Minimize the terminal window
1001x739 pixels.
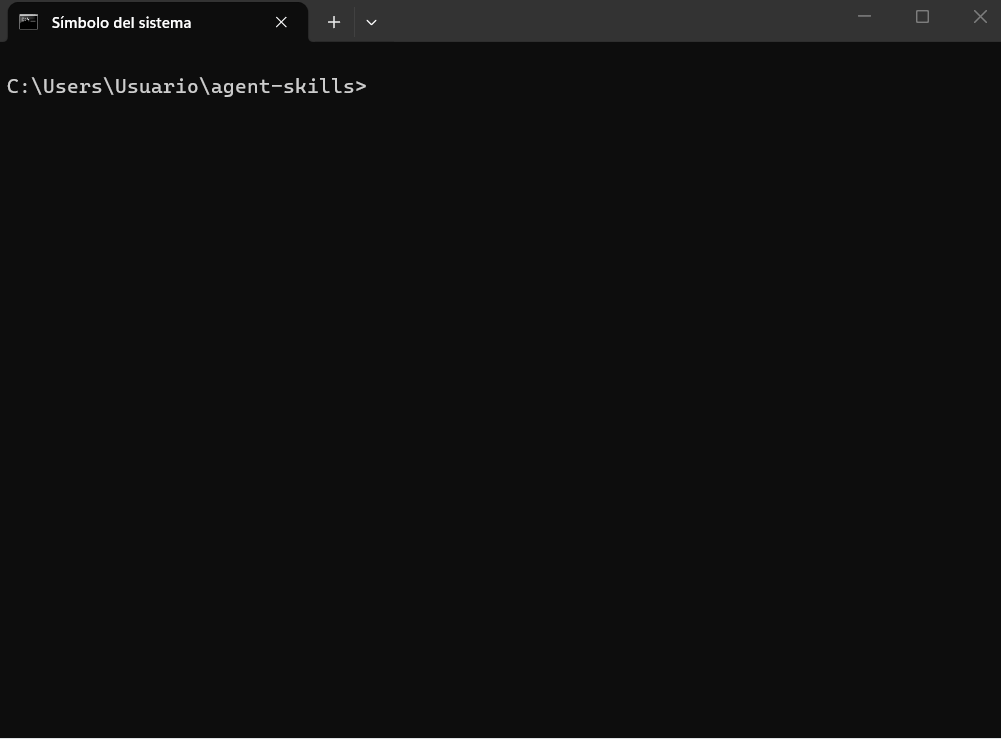click(x=863, y=17)
